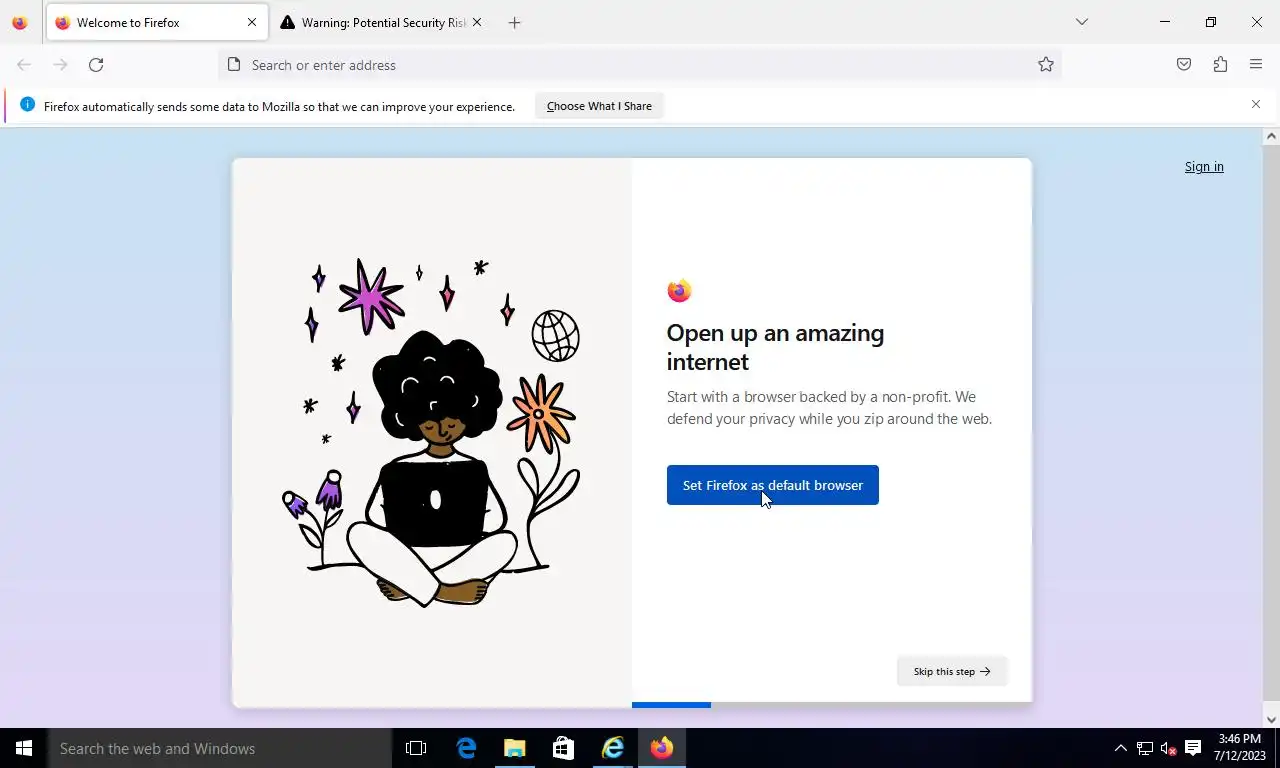Click the muted volume tray icon

pyautogui.click(x=1168, y=748)
